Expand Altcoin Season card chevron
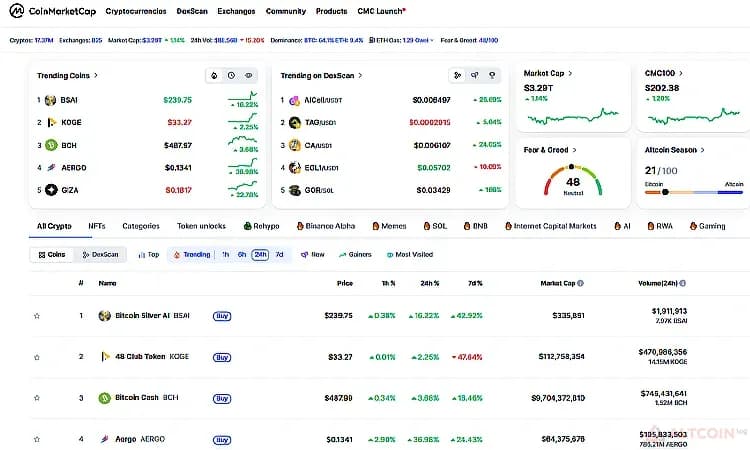This screenshot has width=750, height=450. [x=703, y=150]
